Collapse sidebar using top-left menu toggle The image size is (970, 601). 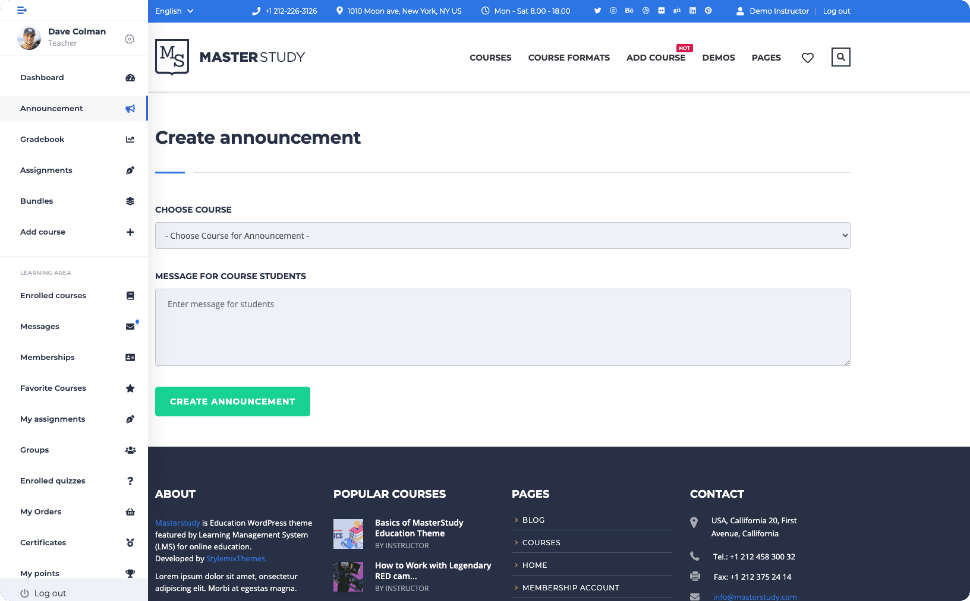pos(22,10)
